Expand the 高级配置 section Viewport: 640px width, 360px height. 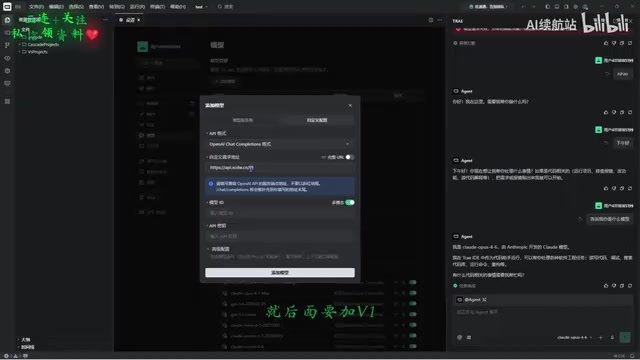pyautogui.click(x=219, y=249)
